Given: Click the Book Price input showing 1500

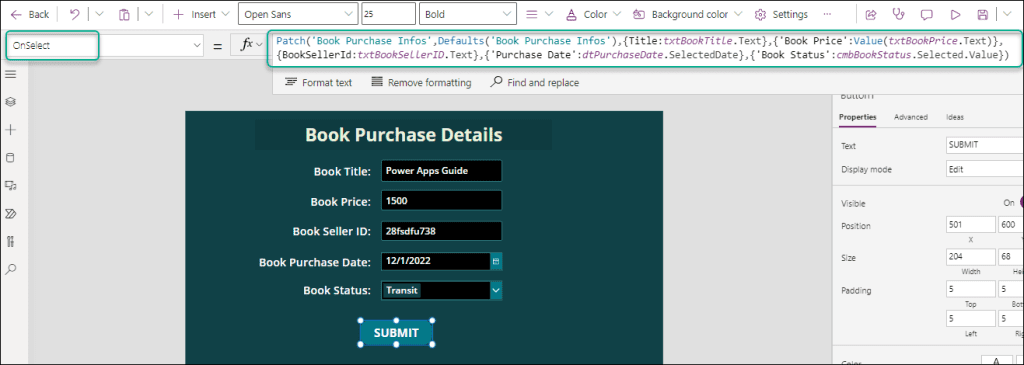Looking at the screenshot, I should [x=441, y=201].
